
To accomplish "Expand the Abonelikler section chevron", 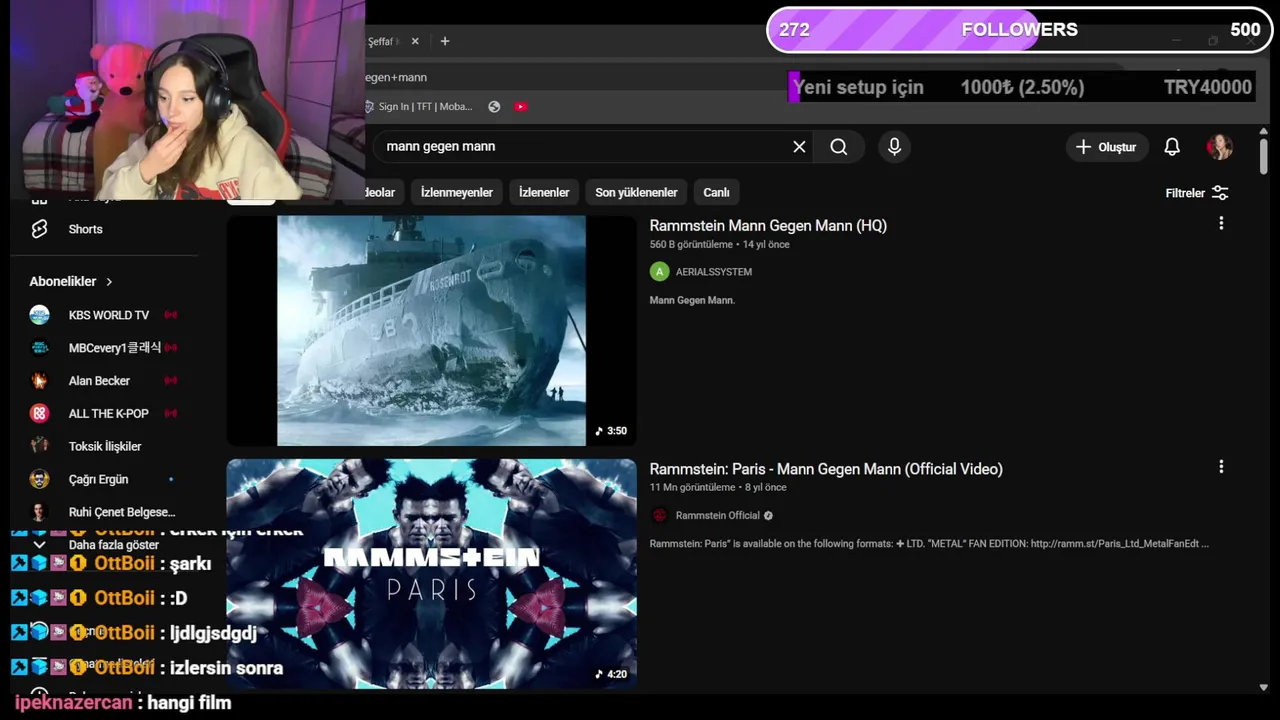I will pos(109,282).
